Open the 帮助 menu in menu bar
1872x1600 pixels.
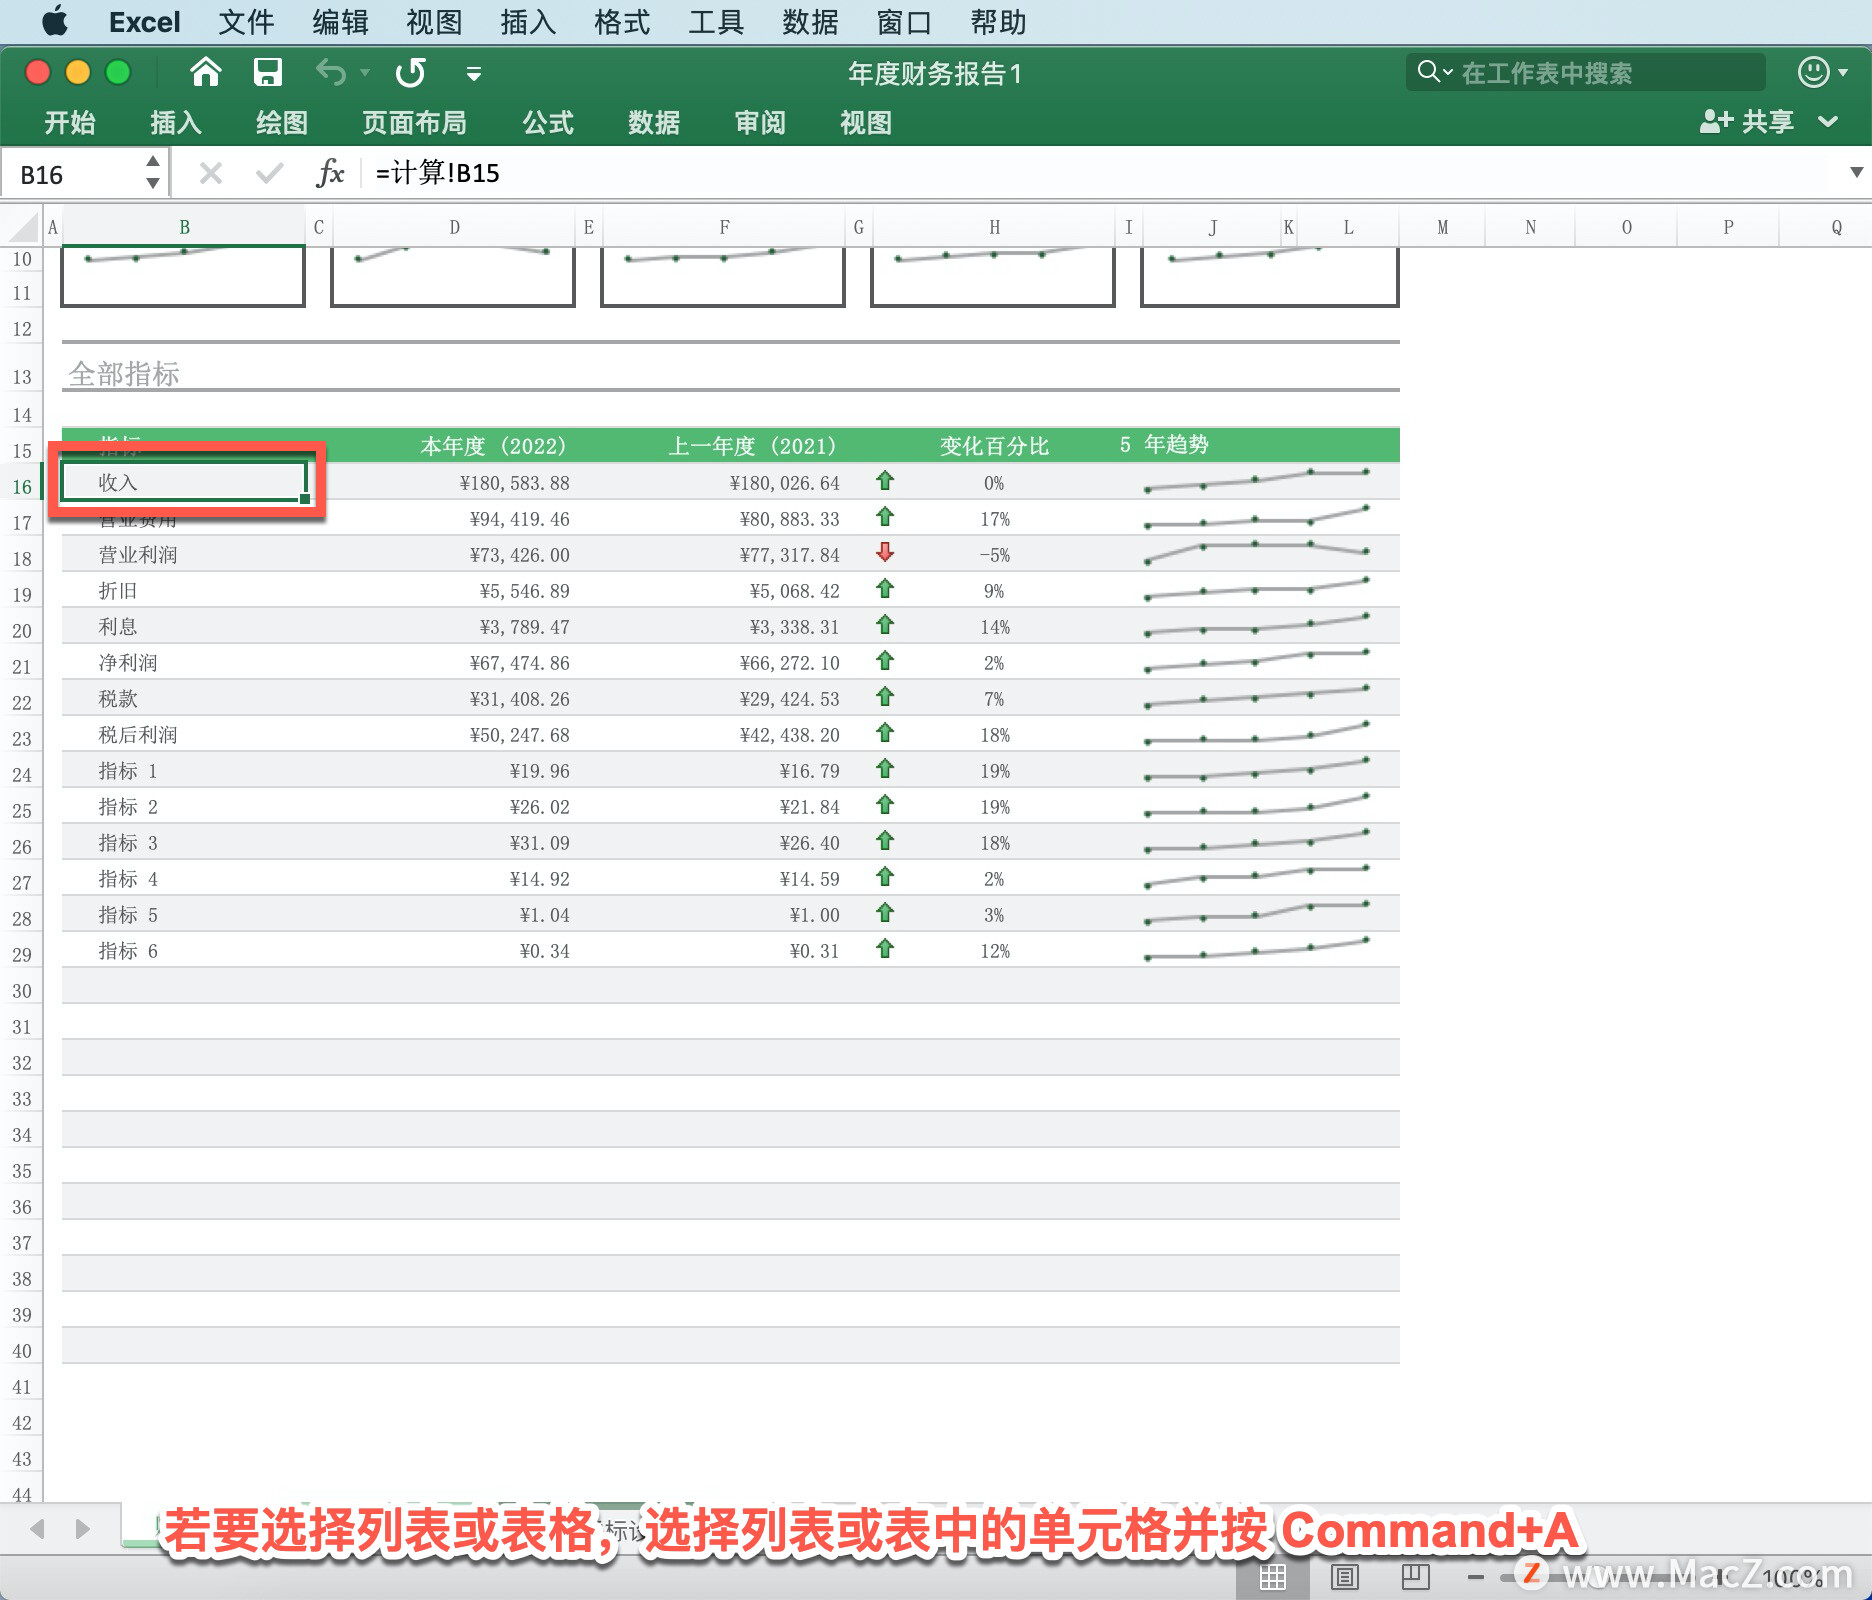click(998, 22)
